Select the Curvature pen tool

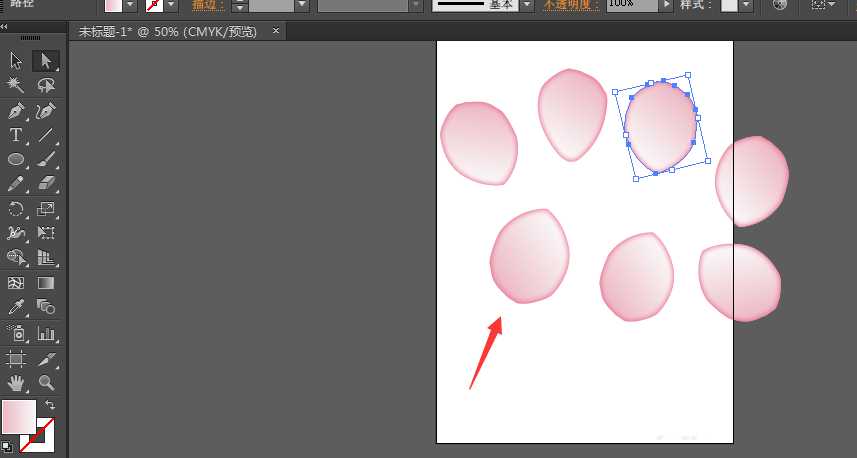[x=46, y=111]
